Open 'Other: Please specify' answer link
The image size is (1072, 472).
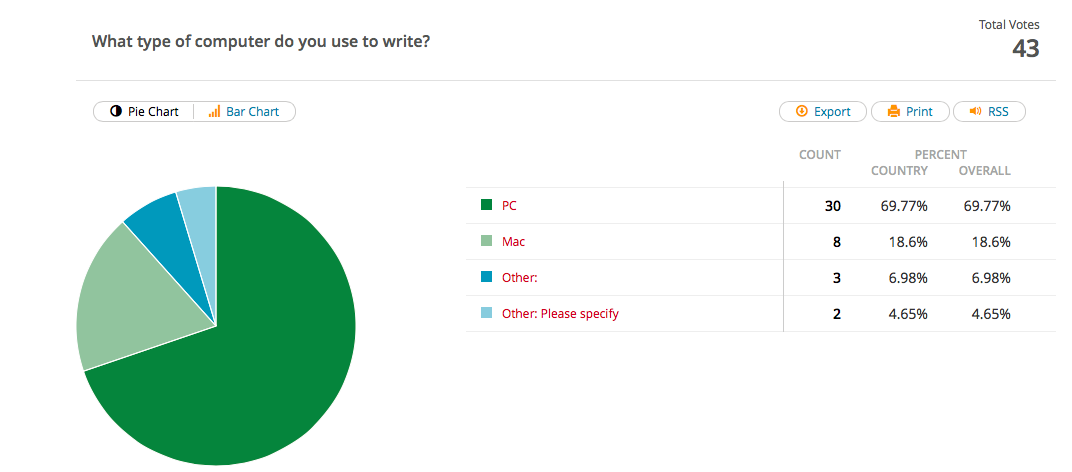(560, 314)
